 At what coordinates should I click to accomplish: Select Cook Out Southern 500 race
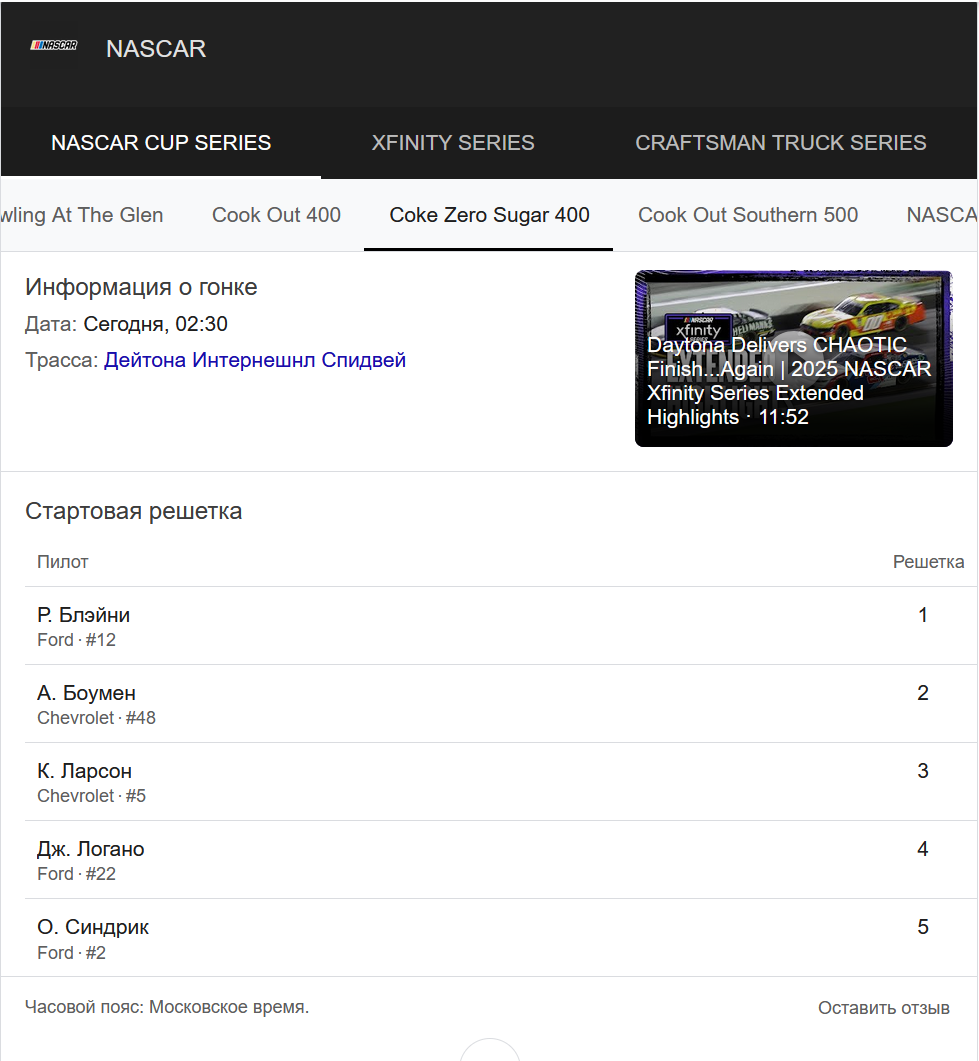click(748, 215)
